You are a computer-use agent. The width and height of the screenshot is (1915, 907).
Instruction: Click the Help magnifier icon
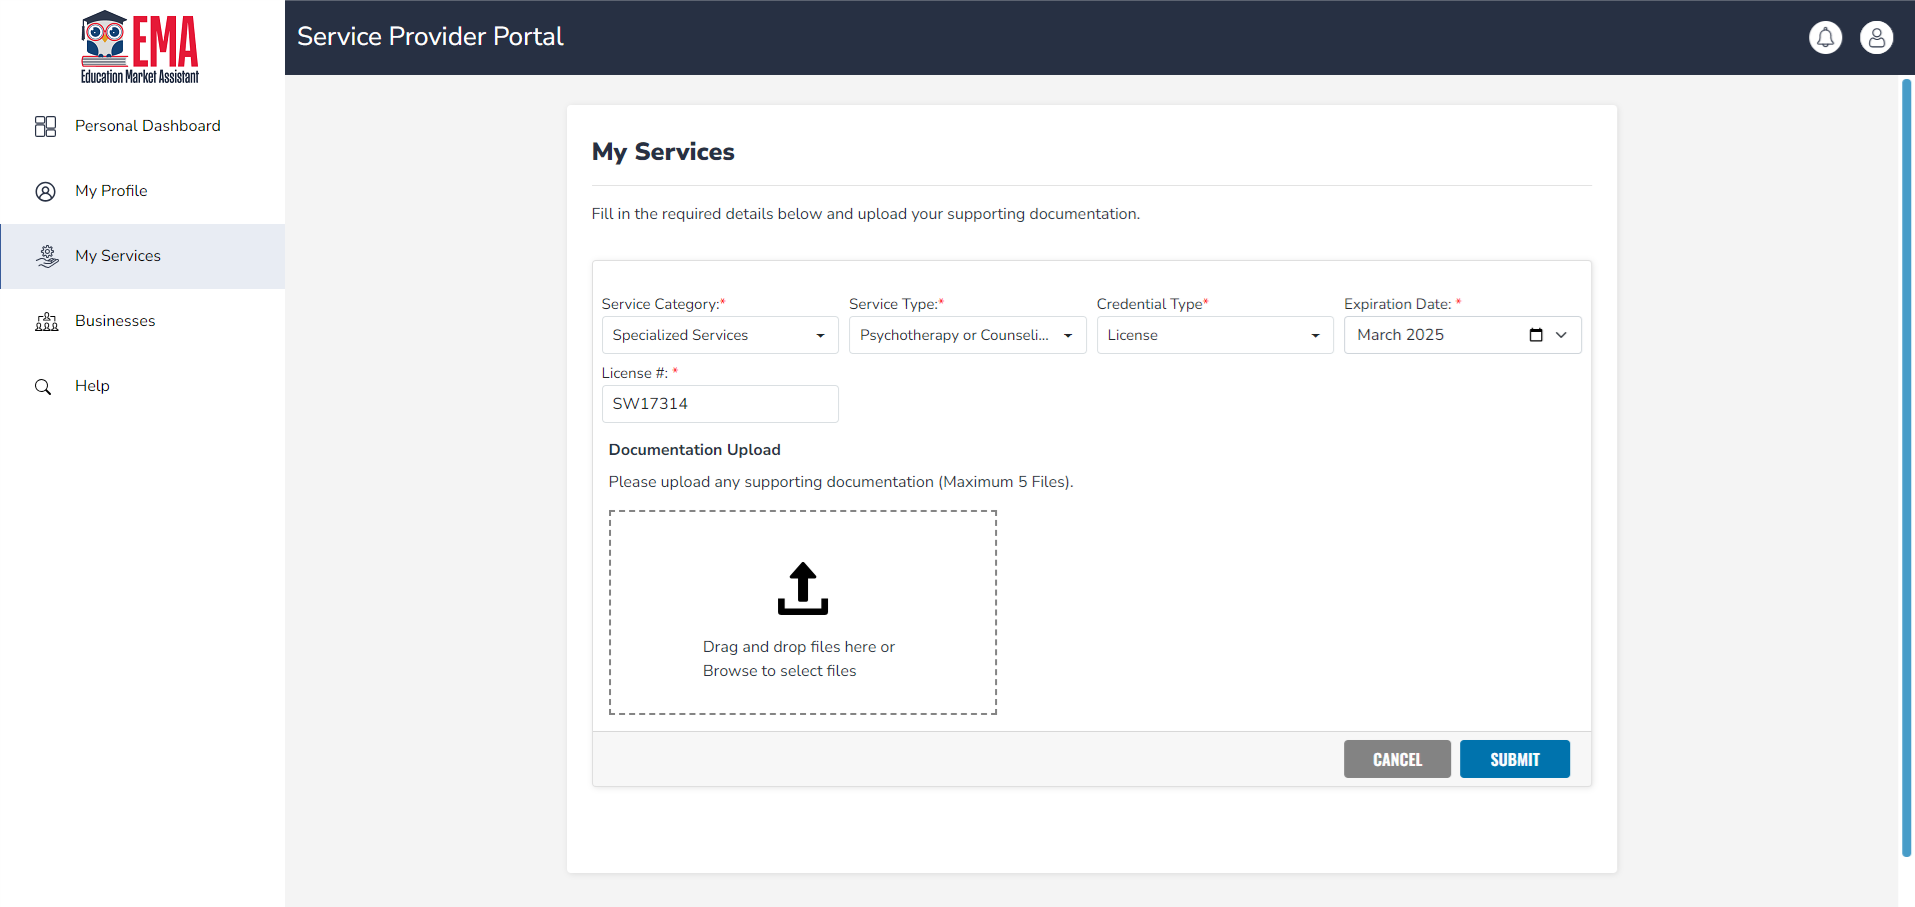pos(43,387)
